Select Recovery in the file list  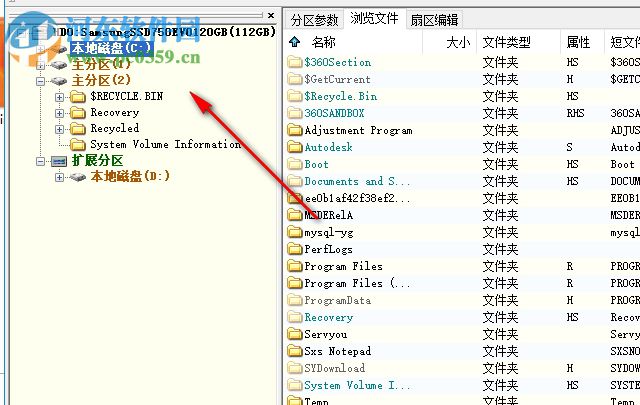point(329,317)
